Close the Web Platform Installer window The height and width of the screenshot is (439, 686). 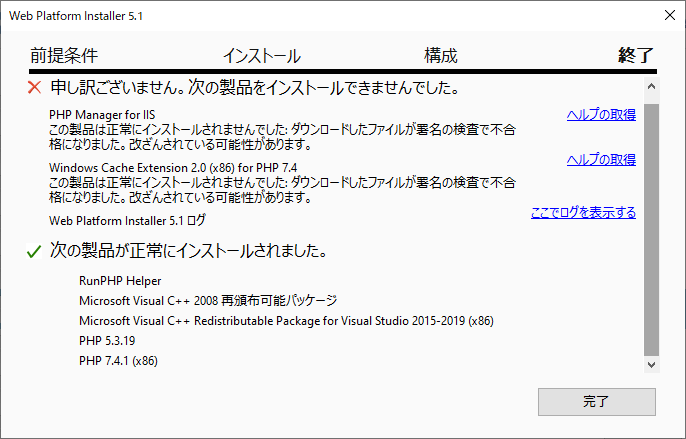[x=669, y=15]
